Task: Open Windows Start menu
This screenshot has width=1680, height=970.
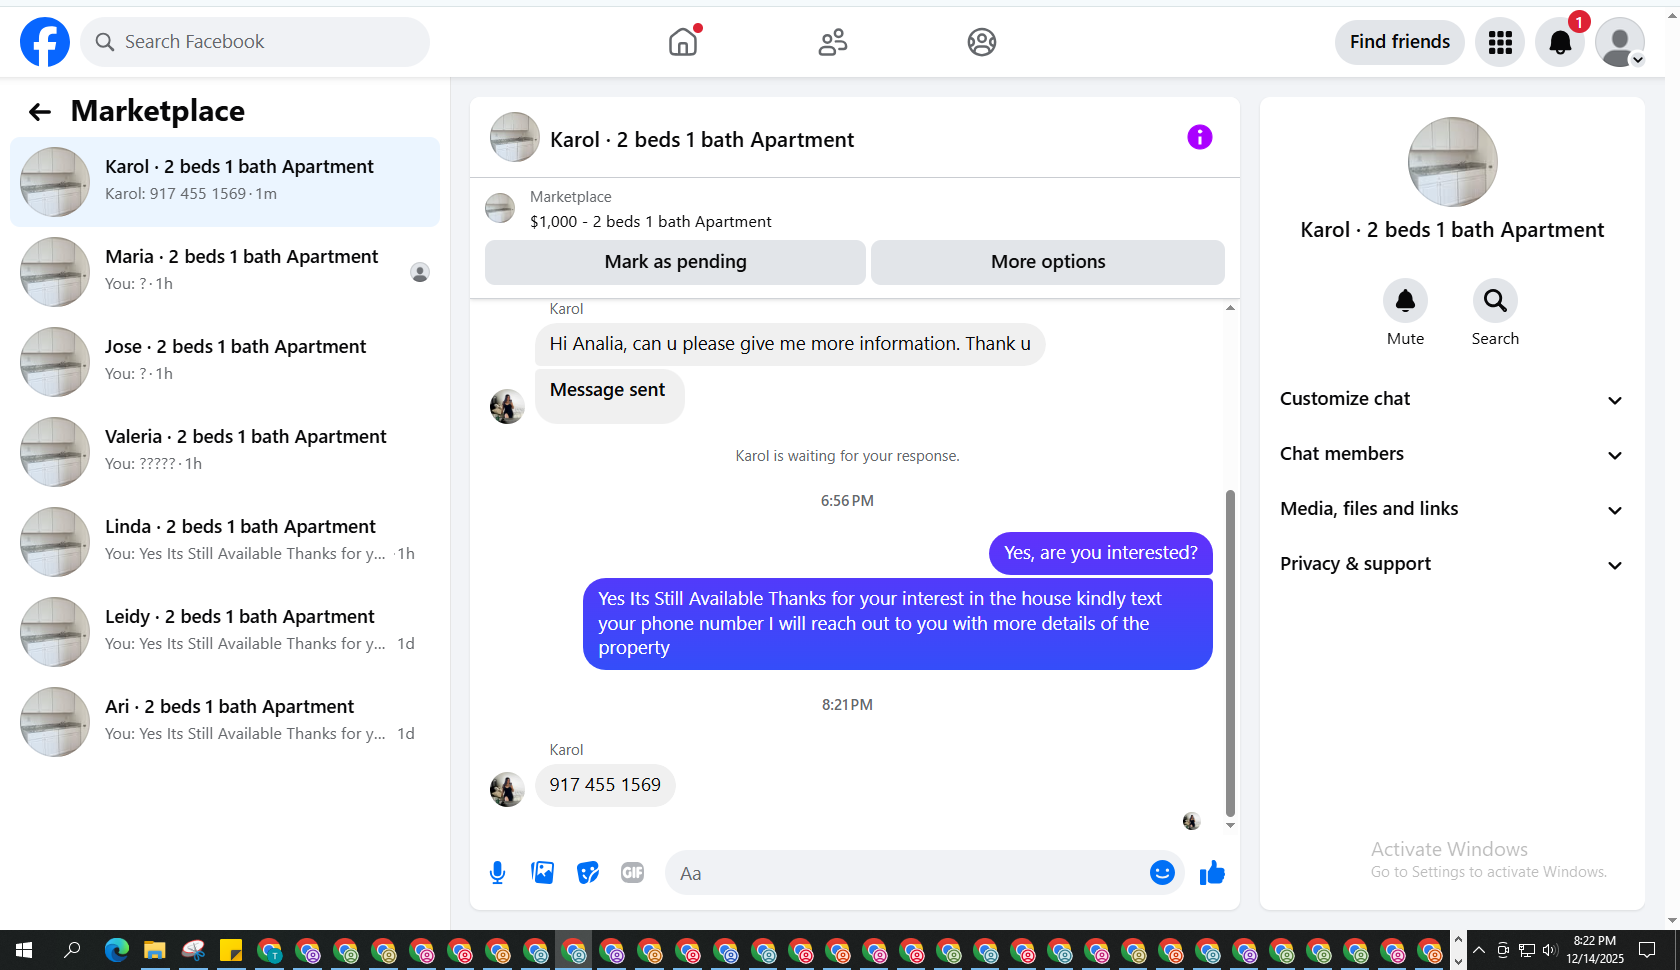Action: tap(24, 950)
